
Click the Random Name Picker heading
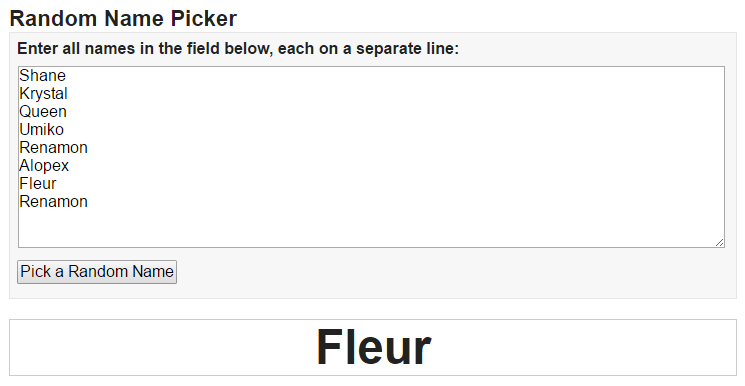123,19
